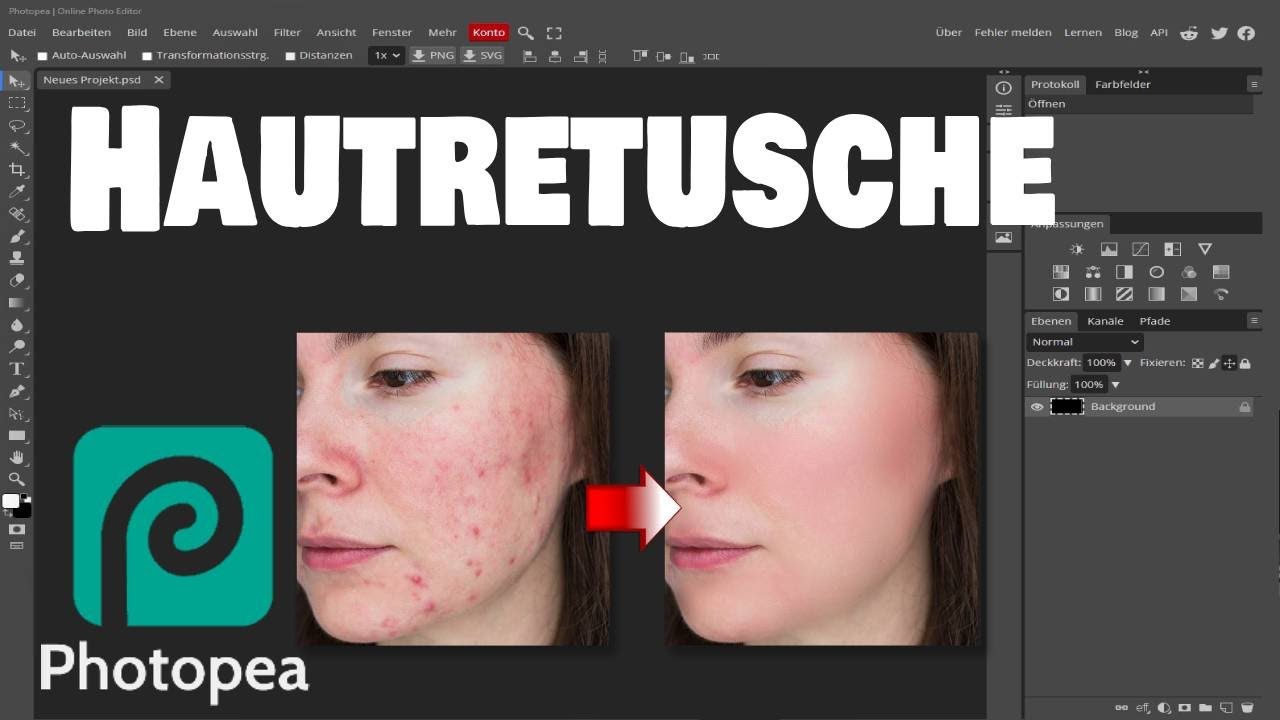The width and height of the screenshot is (1280, 720).
Task: Select the Gradient tool
Action: pos(17,303)
